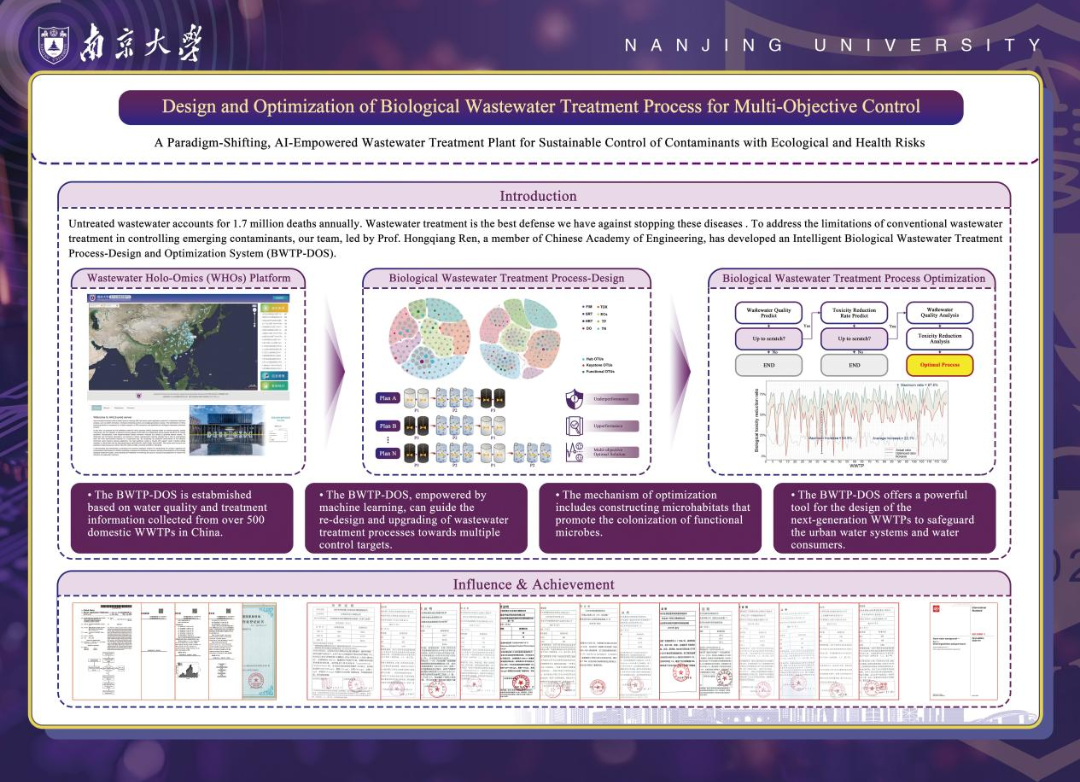Click the text box about 'over 500 domestic WWTPs'
The image size is (1080, 782).
182,518
